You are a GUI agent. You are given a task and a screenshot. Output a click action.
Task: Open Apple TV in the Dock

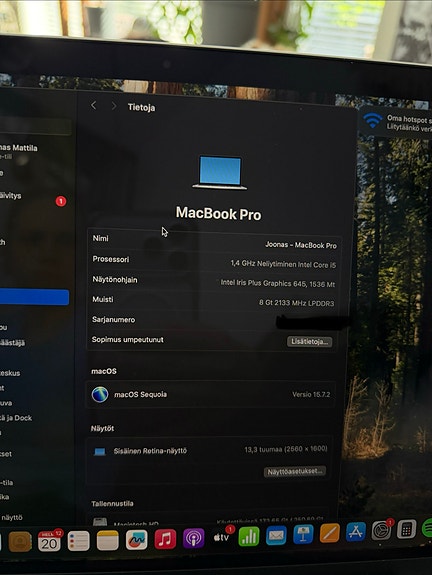click(222, 537)
